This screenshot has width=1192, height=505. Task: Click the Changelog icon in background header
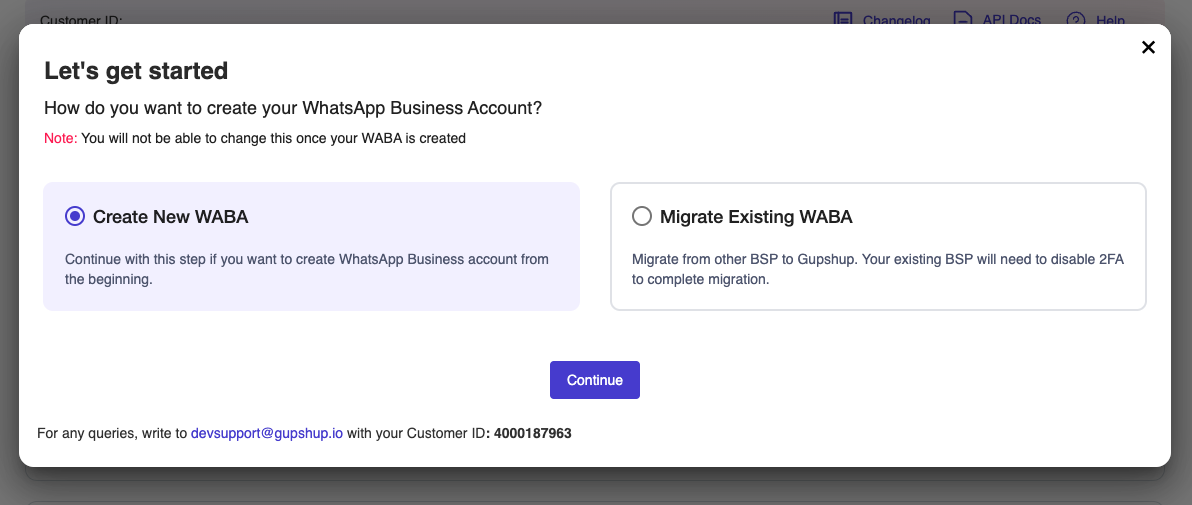pyautogui.click(x=842, y=18)
